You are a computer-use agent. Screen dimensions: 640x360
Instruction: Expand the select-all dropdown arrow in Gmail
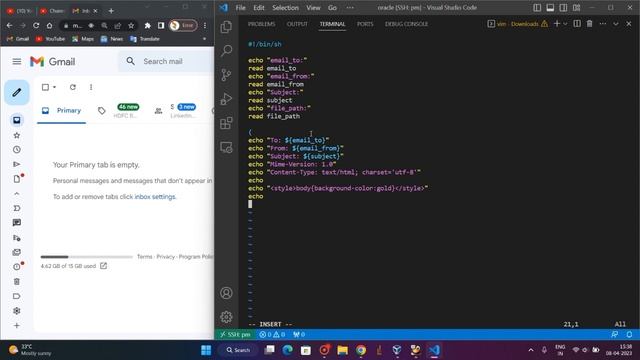[54, 87]
